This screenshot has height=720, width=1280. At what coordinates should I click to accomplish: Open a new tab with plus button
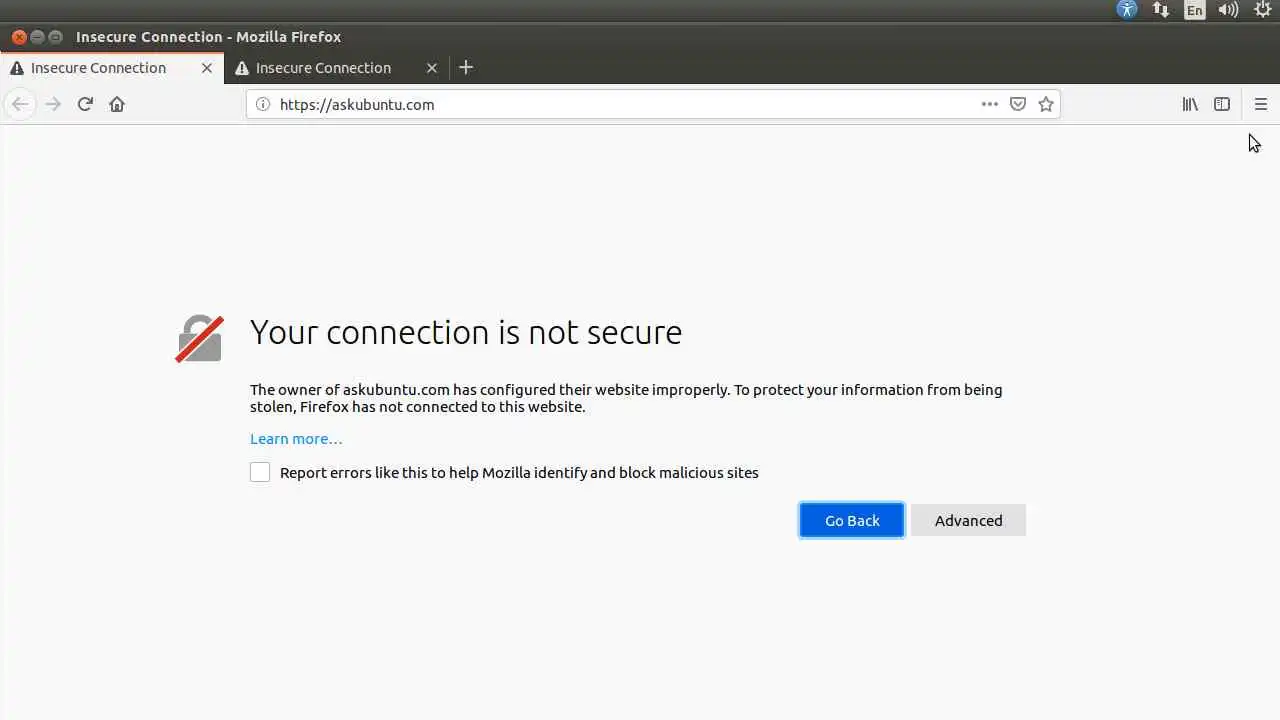click(466, 68)
